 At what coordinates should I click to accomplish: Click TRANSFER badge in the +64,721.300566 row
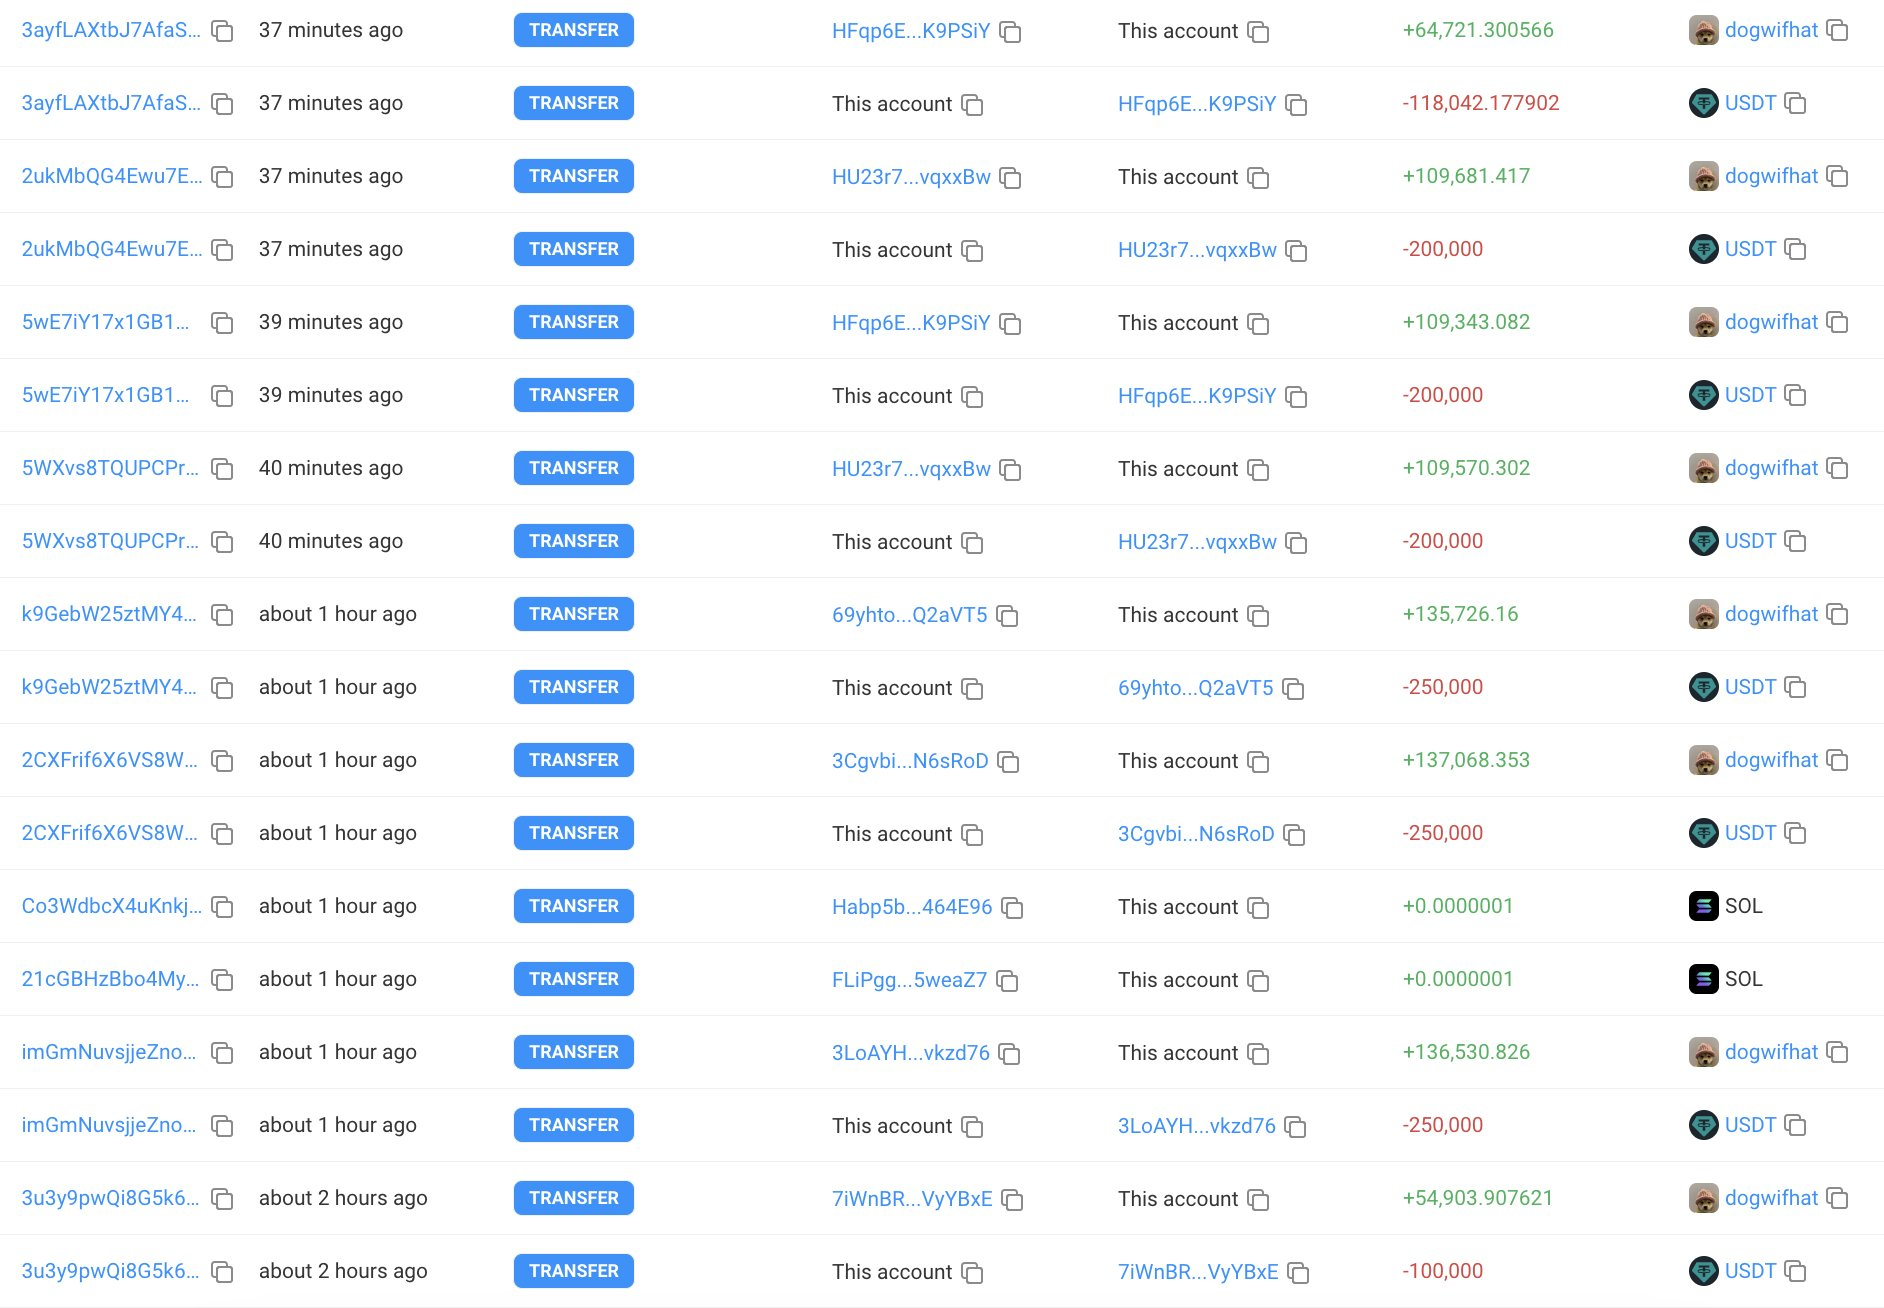(574, 31)
